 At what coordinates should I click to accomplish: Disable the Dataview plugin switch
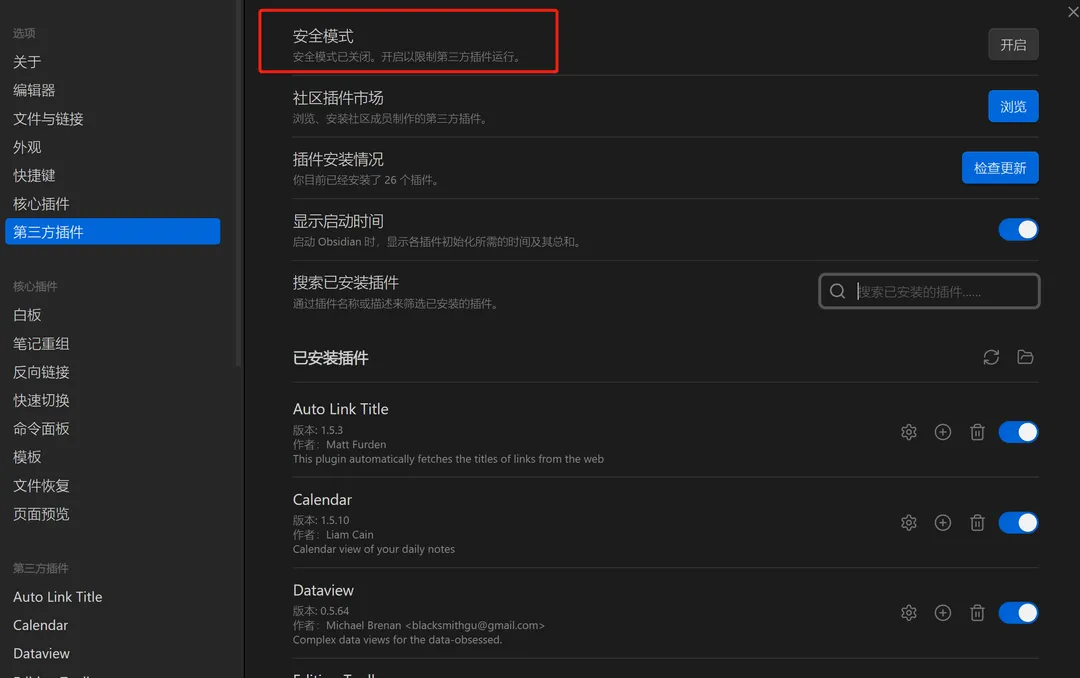1018,613
